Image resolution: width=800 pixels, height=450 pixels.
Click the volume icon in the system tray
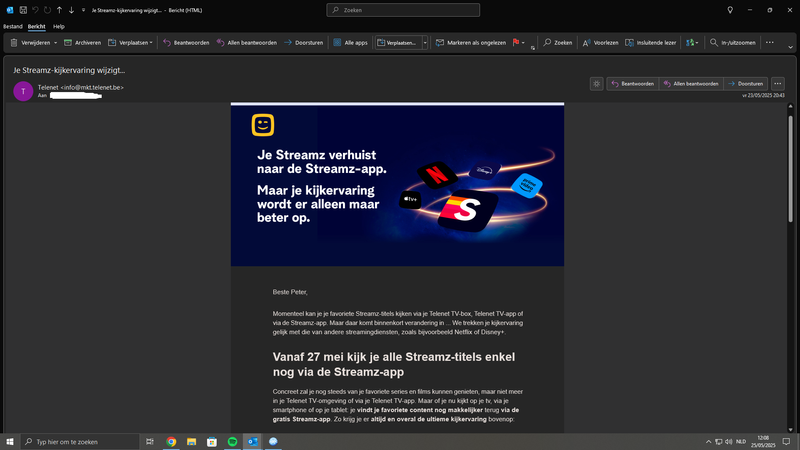tap(729, 441)
